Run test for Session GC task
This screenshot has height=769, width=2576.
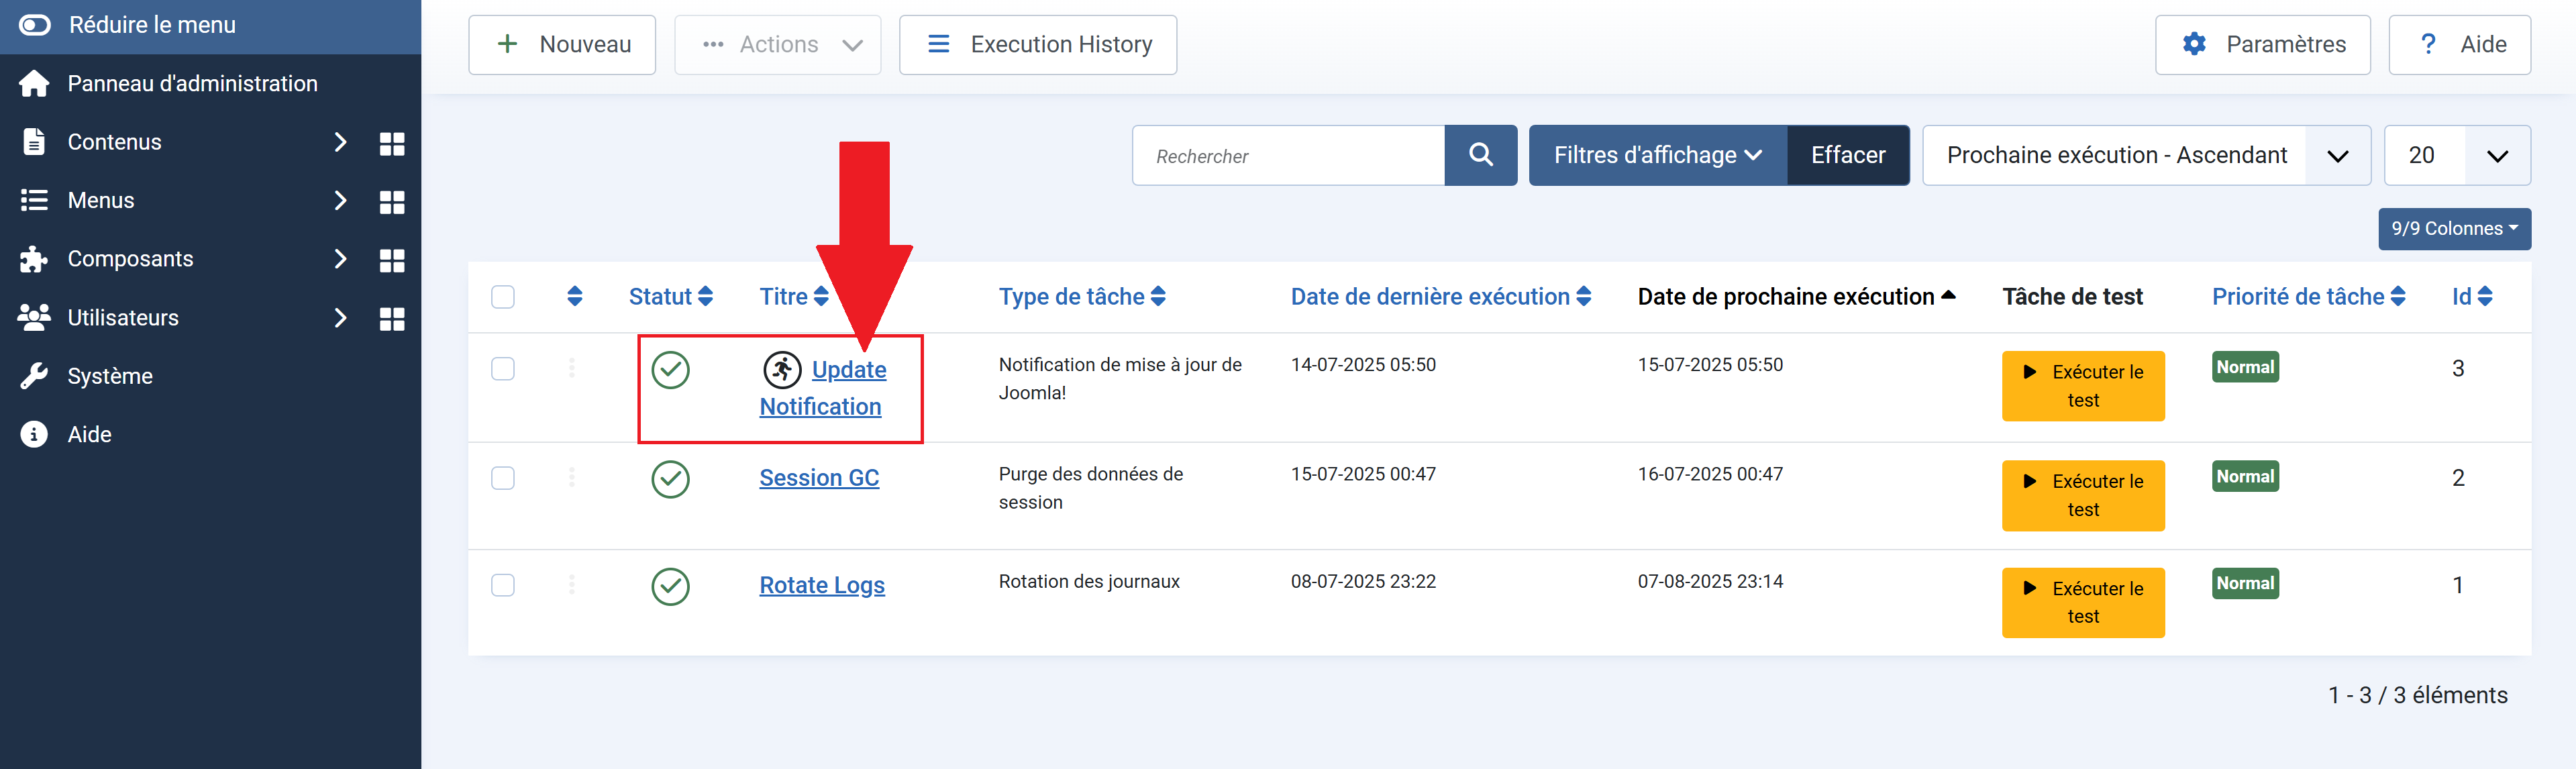coord(2082,495)
